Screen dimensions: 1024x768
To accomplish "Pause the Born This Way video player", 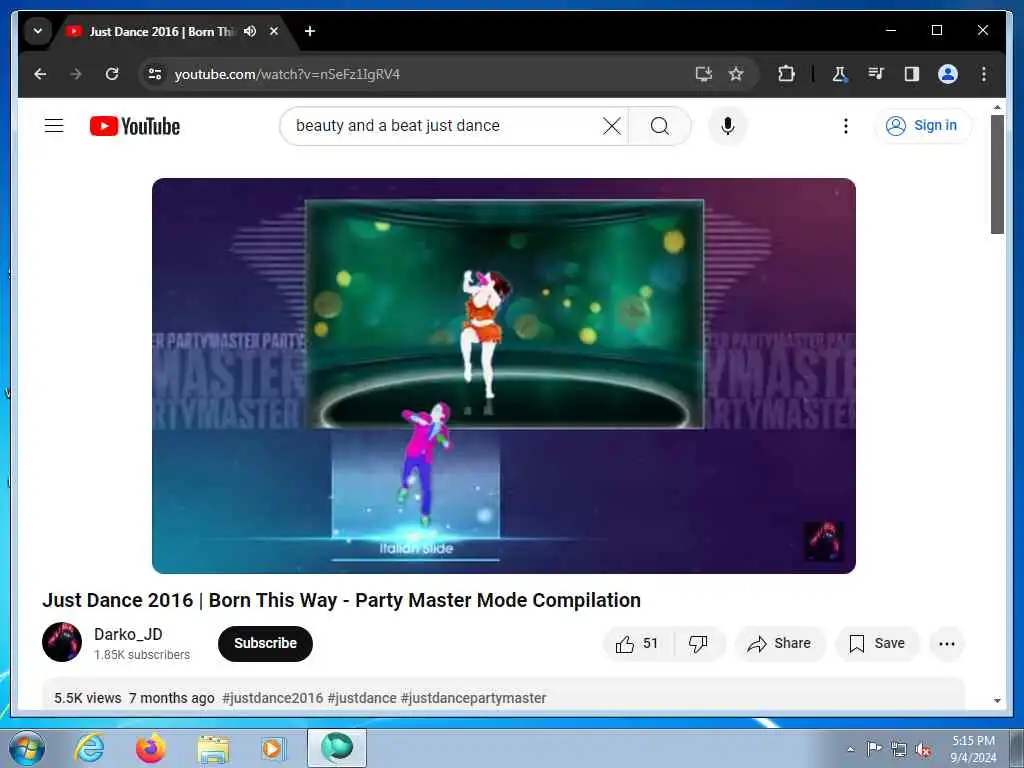I will 504,376.
